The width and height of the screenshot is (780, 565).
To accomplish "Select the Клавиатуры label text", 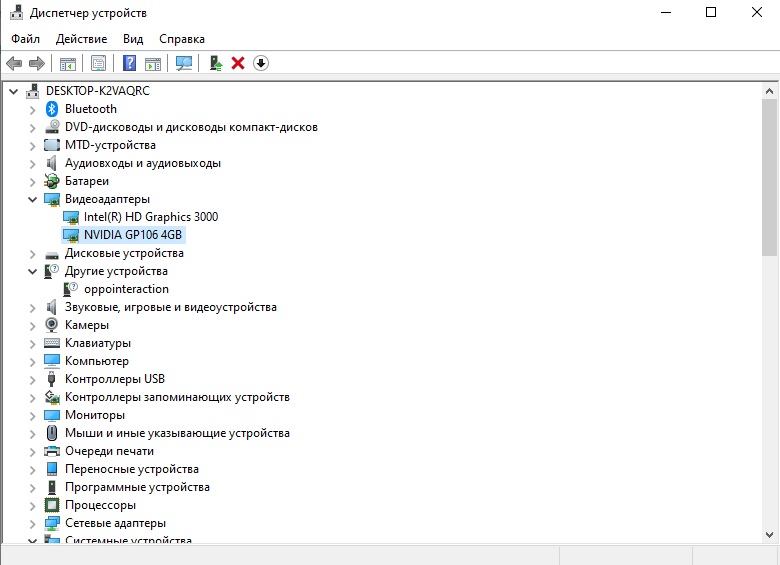I will coord(98,343).
